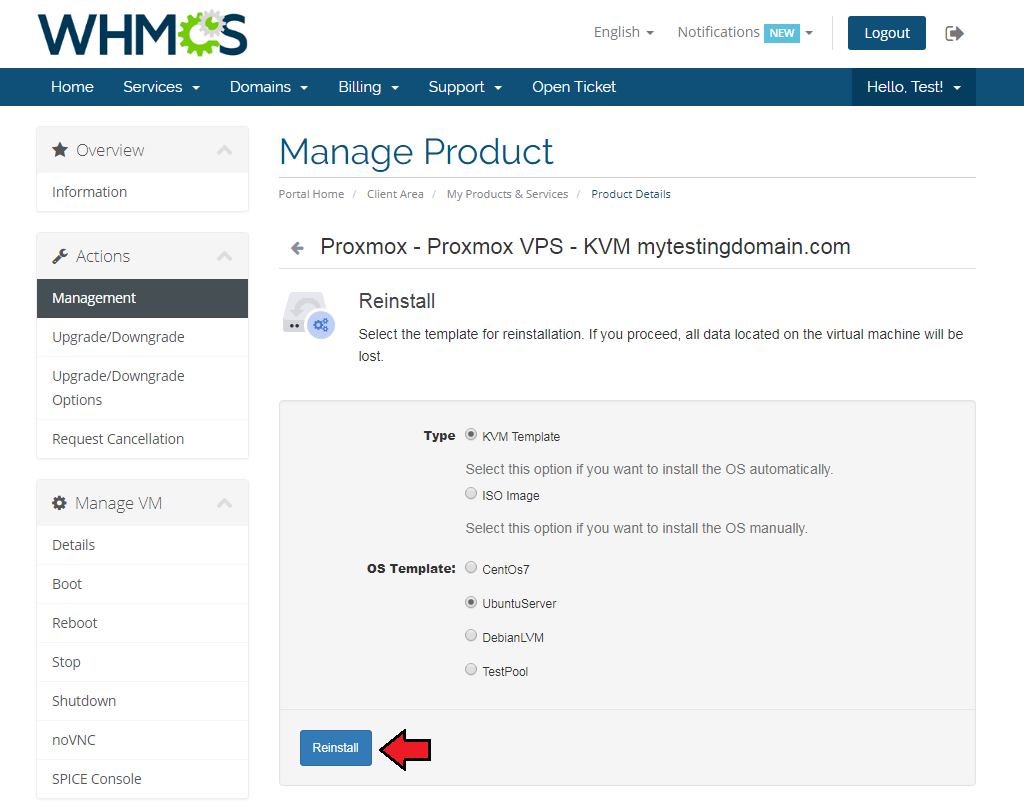The width and height of the screenshot is (1024, 811).
Task: Open Request Cancellation sidebar item
Action: (x=142, y=439)
